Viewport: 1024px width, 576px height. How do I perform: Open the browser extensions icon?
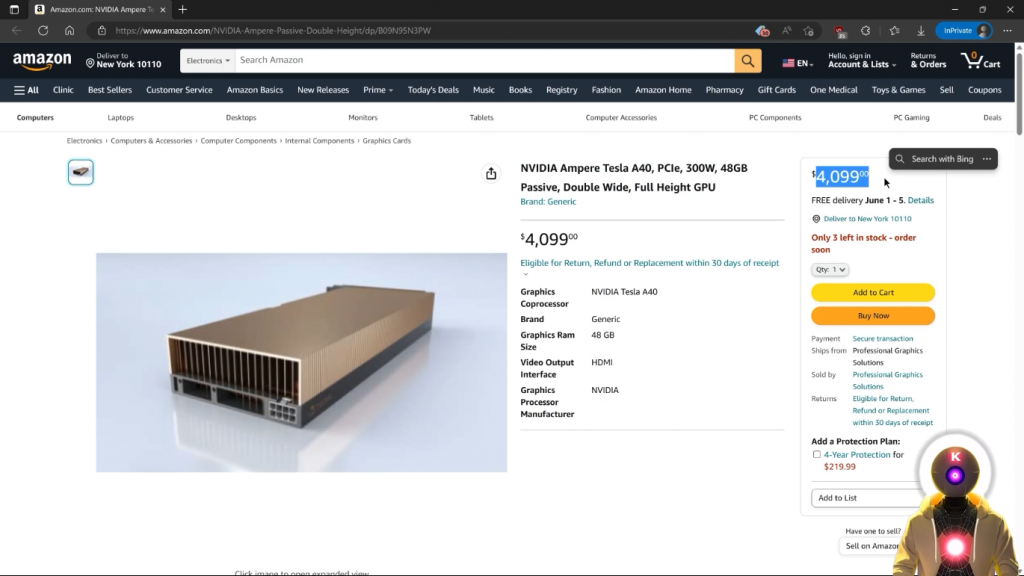[x=865, y=31]
